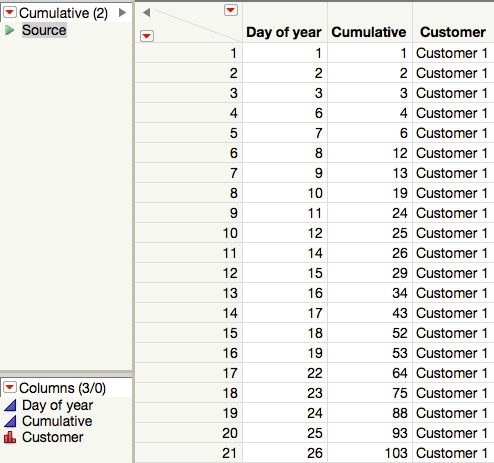Click the arrow right of the Cumulative (2) title

[122, 13]
